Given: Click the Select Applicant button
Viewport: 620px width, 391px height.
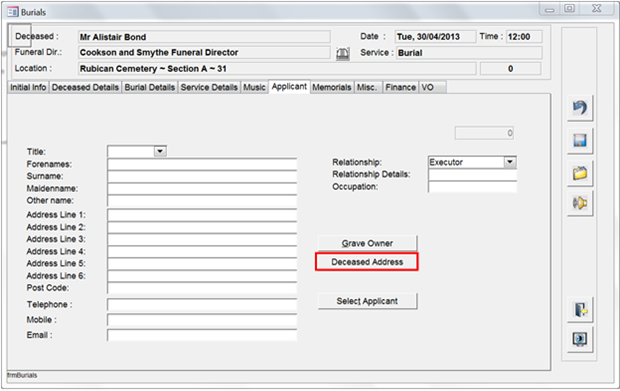Looking at the screenshot, I should (367, 301).
